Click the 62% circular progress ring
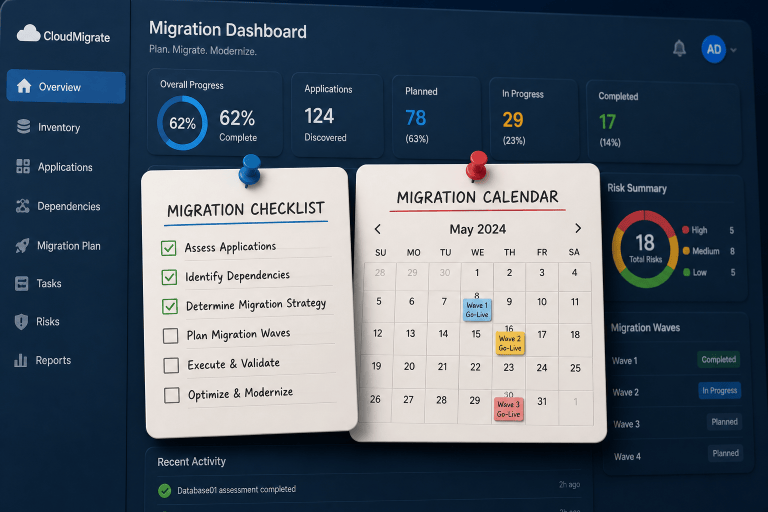768x512 pixels. pos(182,123)
